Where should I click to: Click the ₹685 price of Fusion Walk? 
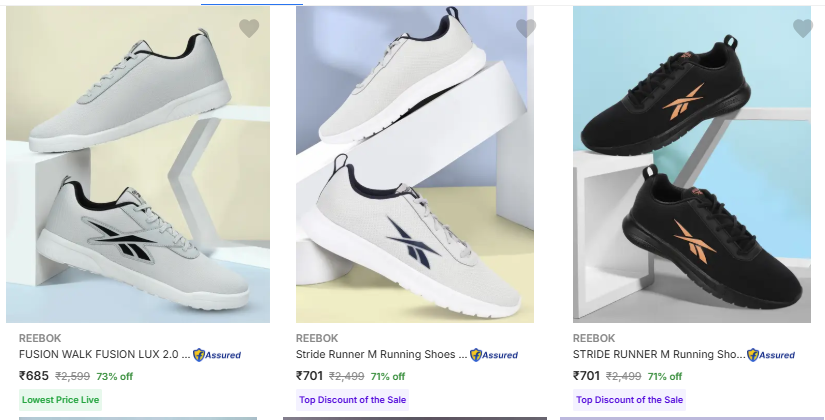click(x=34, y=376)
